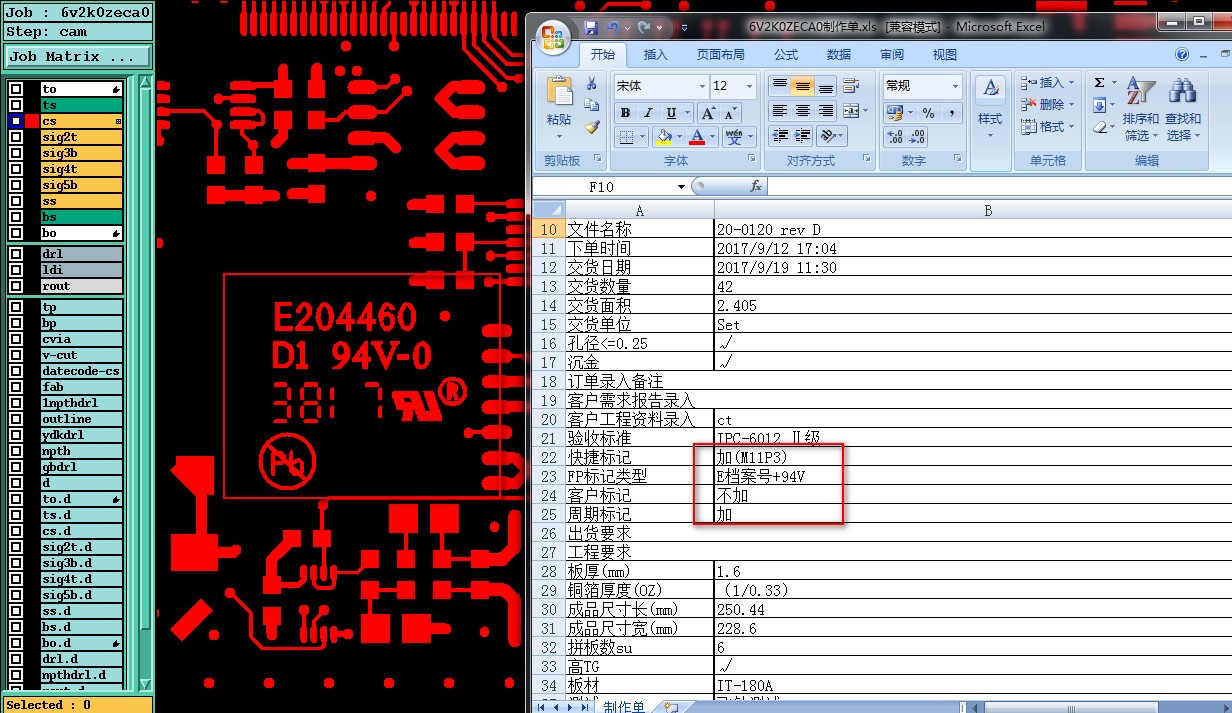This screenshot has width=1232, height=713.
Task: Open number format dropdown showing 常规
Action: click(x=955, y=86)
